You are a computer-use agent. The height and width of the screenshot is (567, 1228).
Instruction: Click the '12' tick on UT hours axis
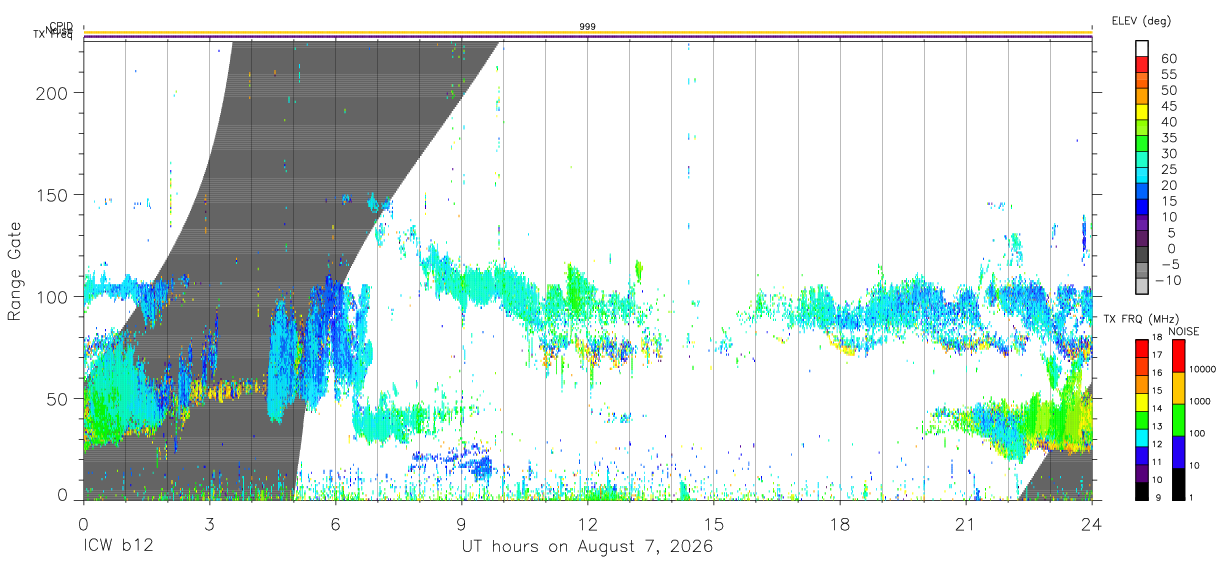pyautogui.click(x=587, y=524)
